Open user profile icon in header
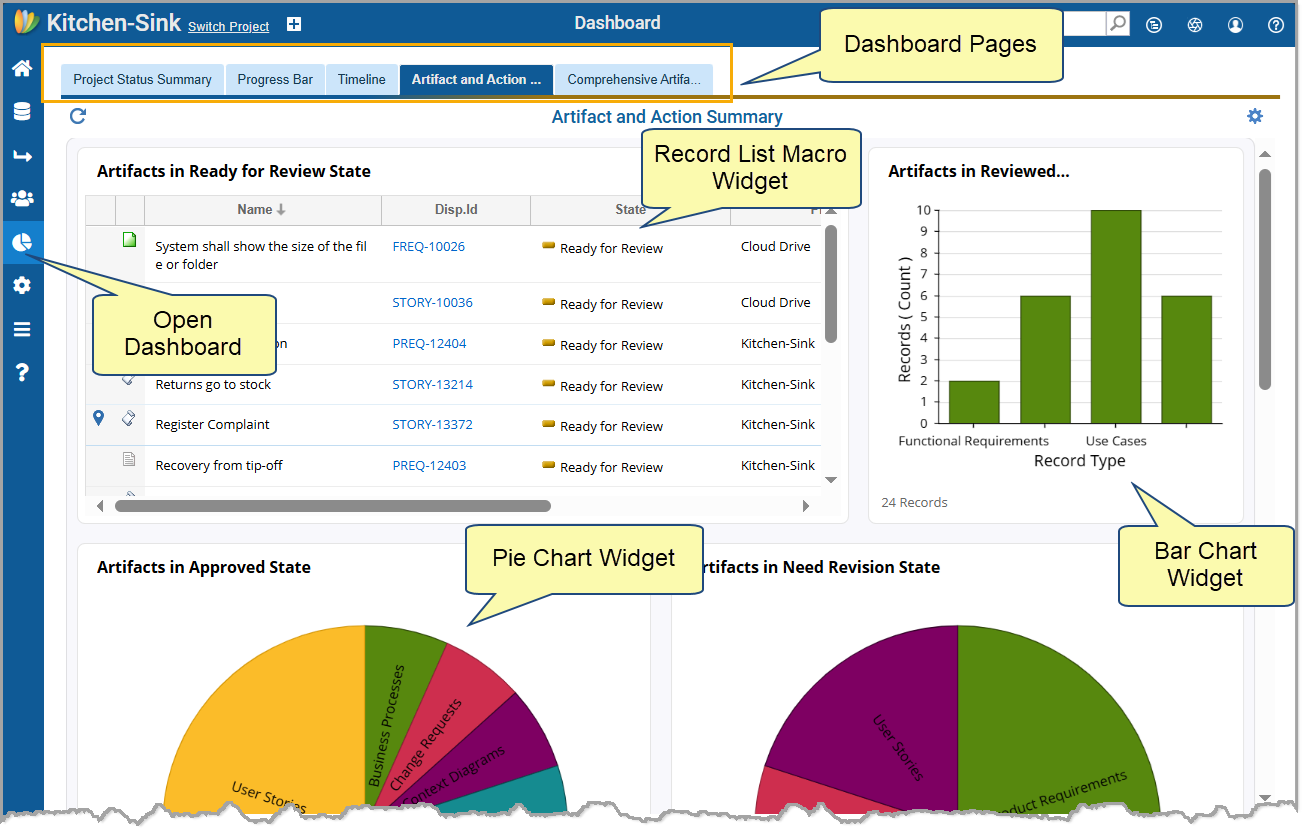Image resolution: width=1304 pixels, height=838 pixels. (x=1235, y=25)
